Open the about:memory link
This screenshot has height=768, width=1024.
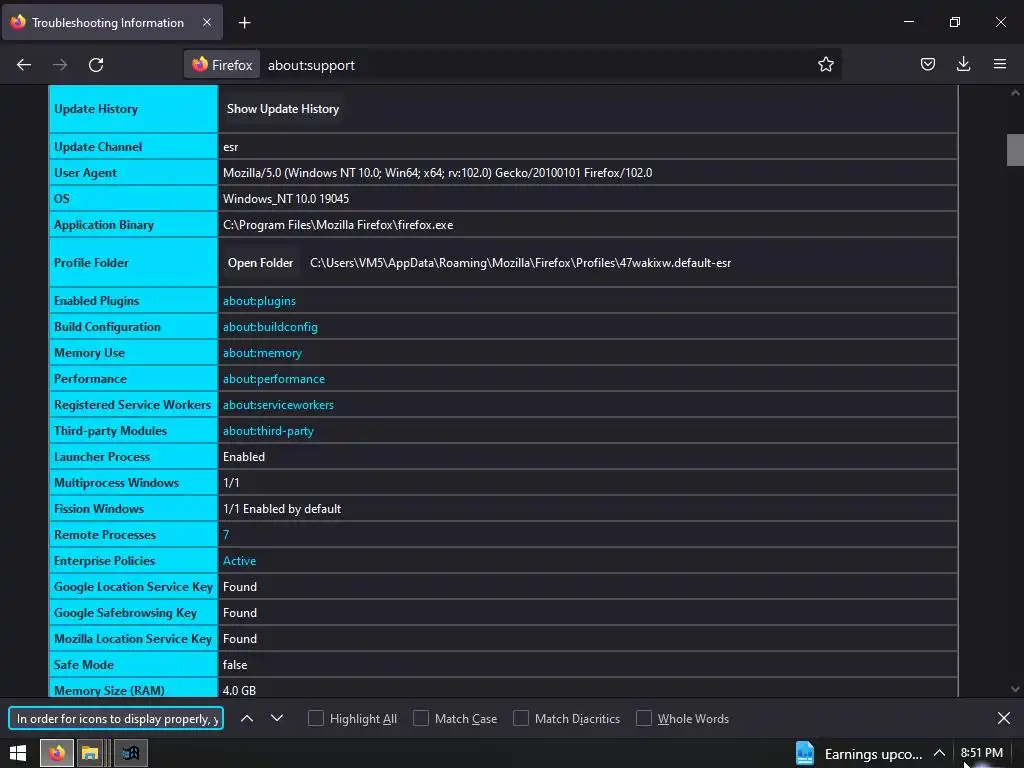263,353
